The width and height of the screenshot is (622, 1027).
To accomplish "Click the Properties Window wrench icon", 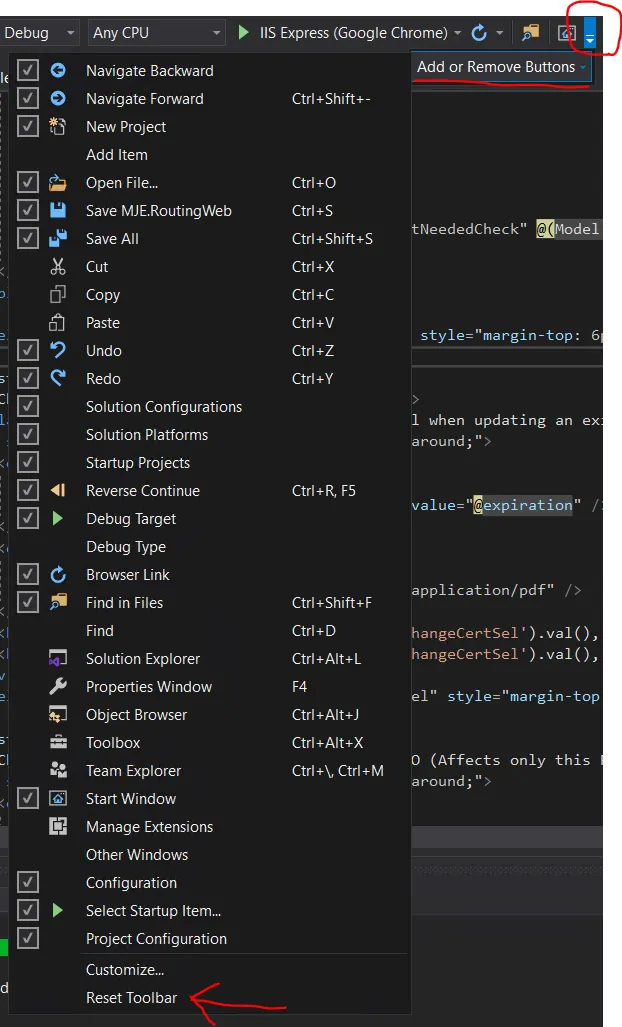I will coord(58,687).
